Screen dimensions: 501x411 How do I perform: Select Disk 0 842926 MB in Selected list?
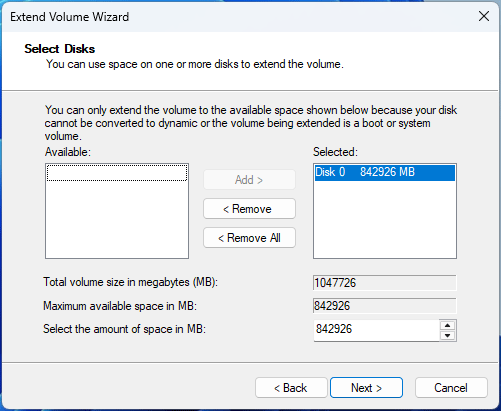[x=385, y=172]
